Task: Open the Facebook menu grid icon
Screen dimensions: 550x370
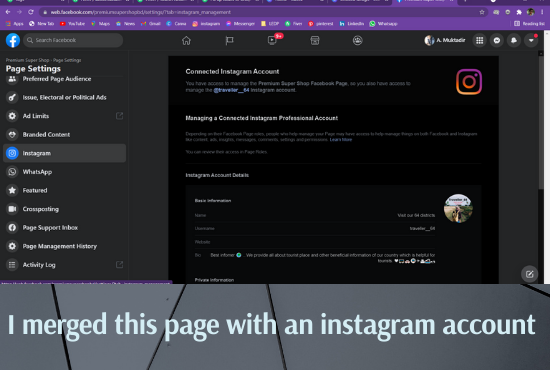Action: (x=479, y=40)
